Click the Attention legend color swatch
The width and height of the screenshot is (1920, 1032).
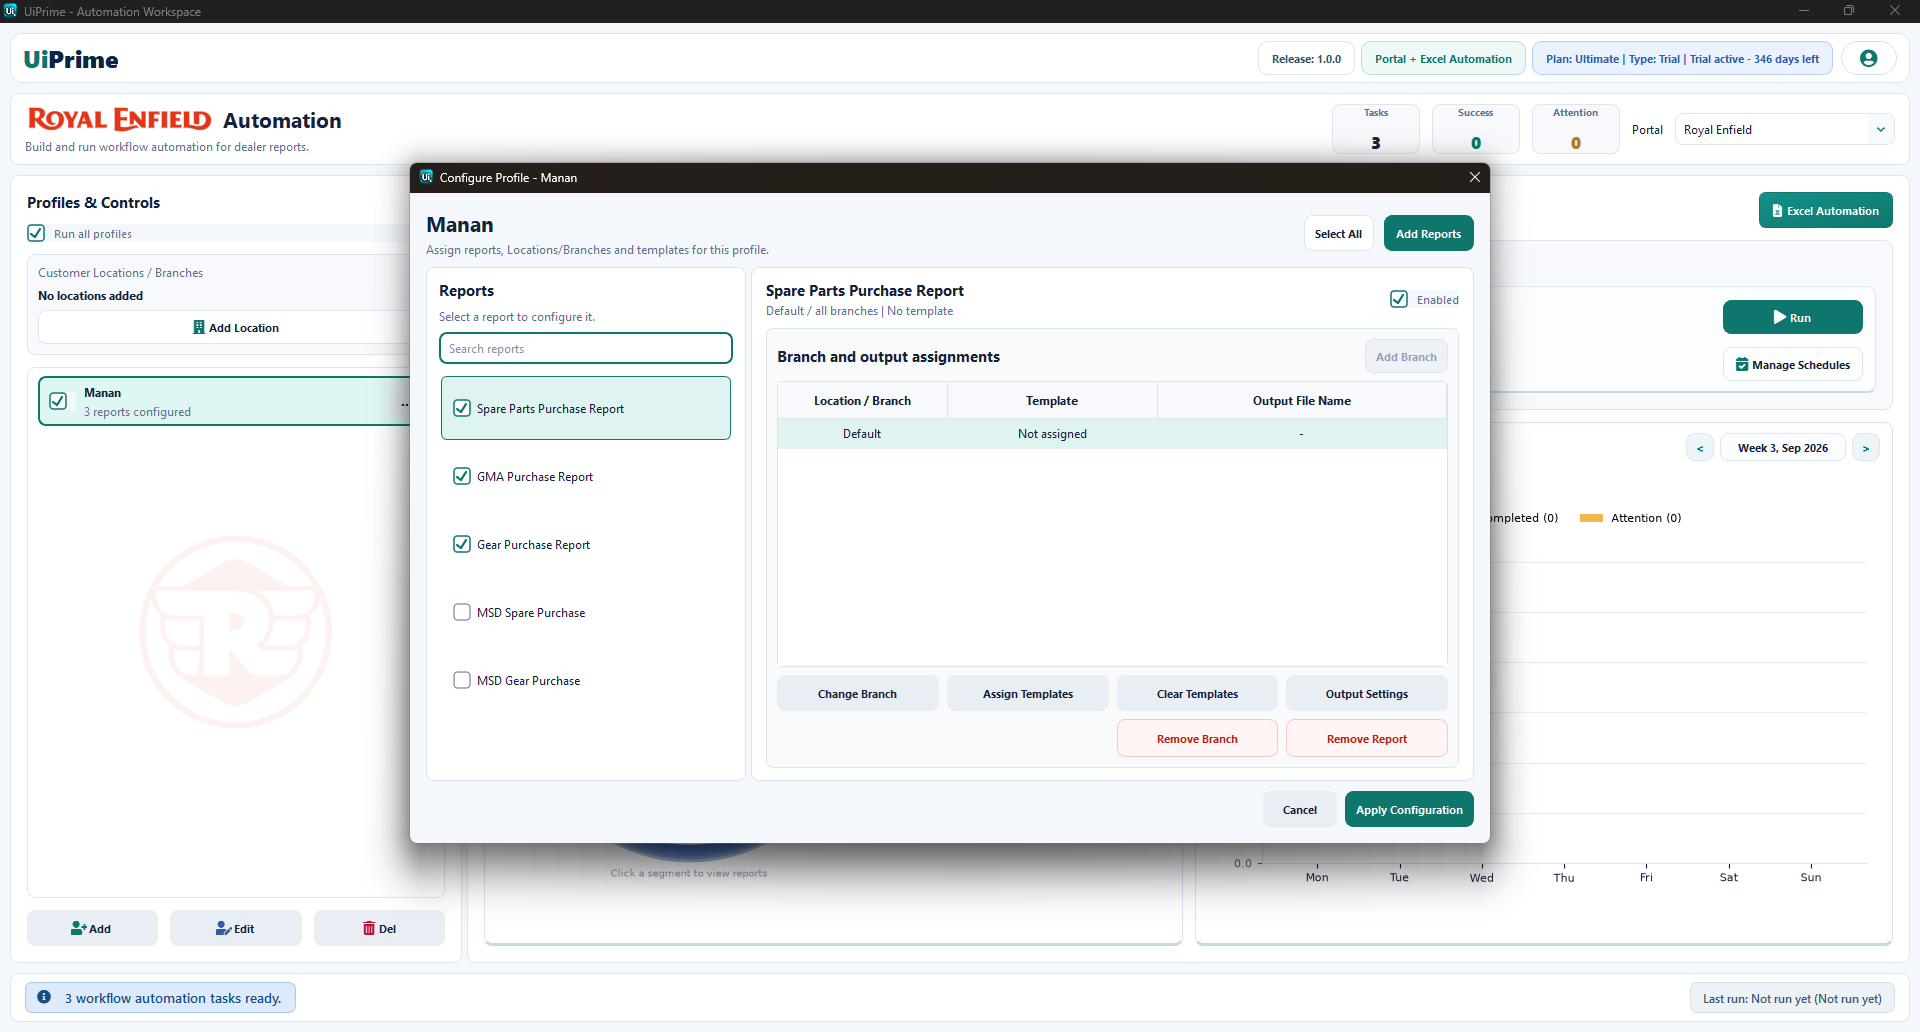tap(1591, 518)
